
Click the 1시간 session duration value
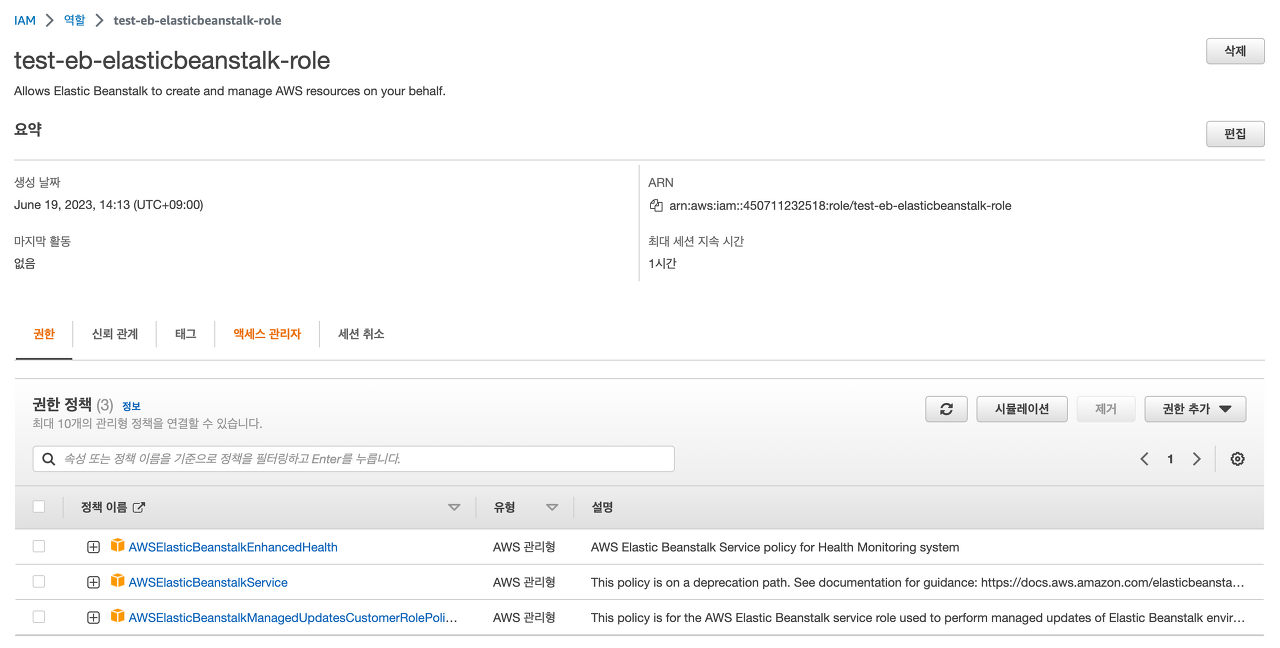tap(662, 264)
